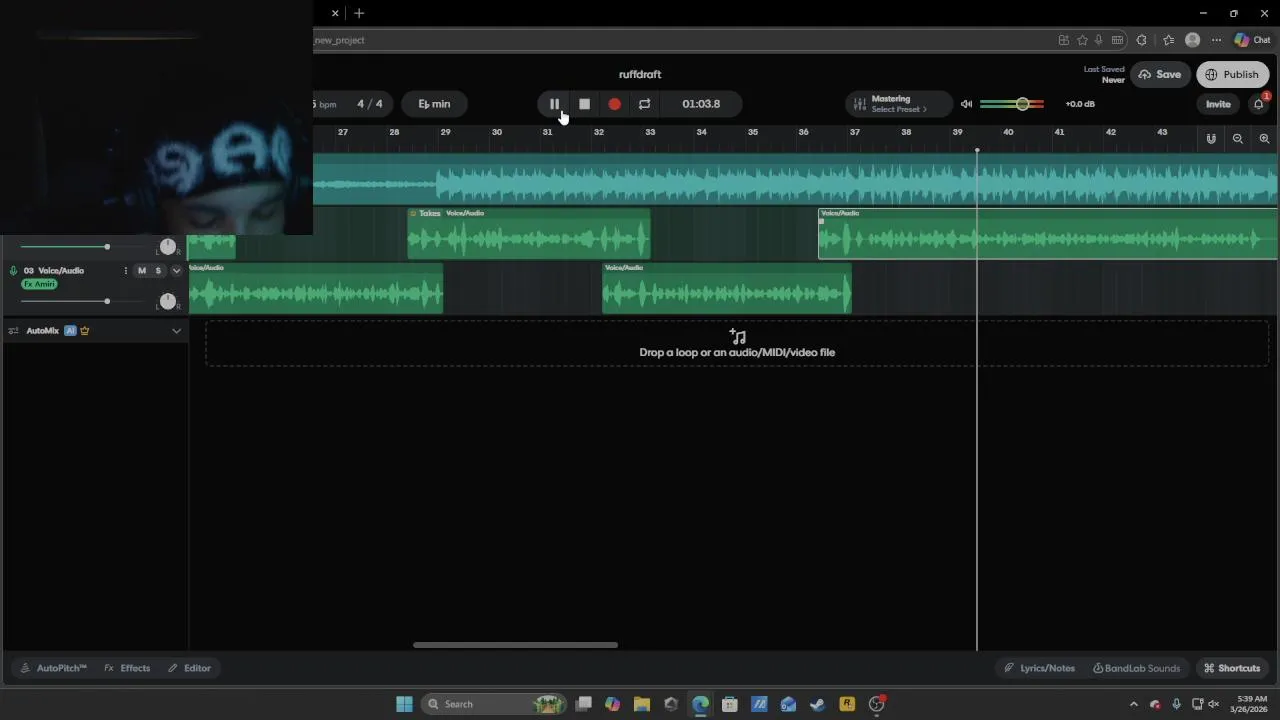Click the taskbar Search box
Image resolution: width=1280 pixels, height=720 pixels.
pos(494,704)
